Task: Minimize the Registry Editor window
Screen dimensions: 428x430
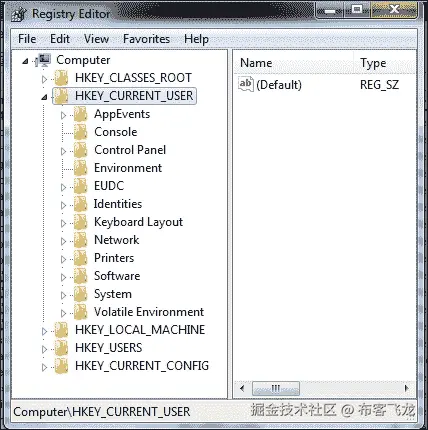Action: tap(330, 11)
